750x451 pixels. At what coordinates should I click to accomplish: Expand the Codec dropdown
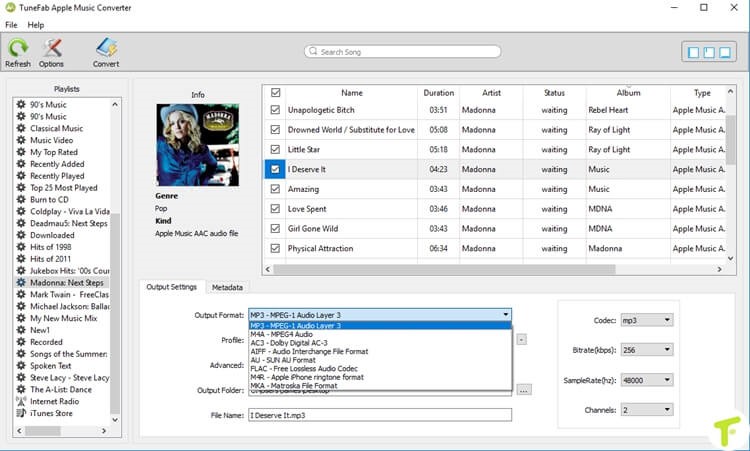pyautogui.click(x=647, y=320)
